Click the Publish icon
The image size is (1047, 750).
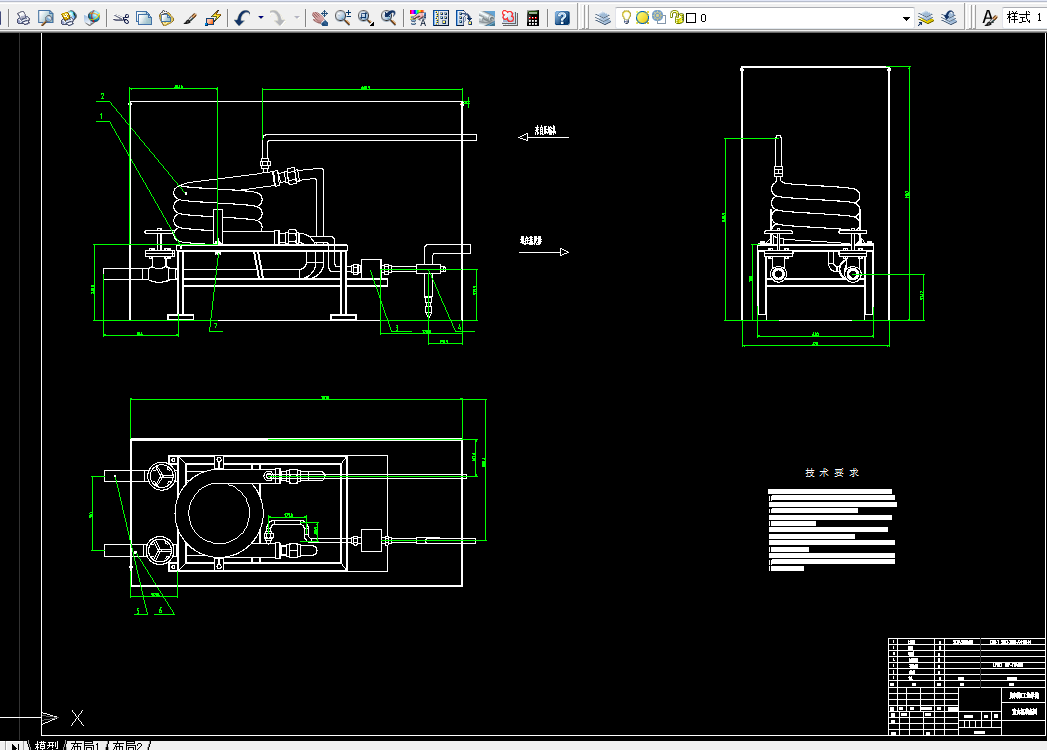tap(68, 18)
